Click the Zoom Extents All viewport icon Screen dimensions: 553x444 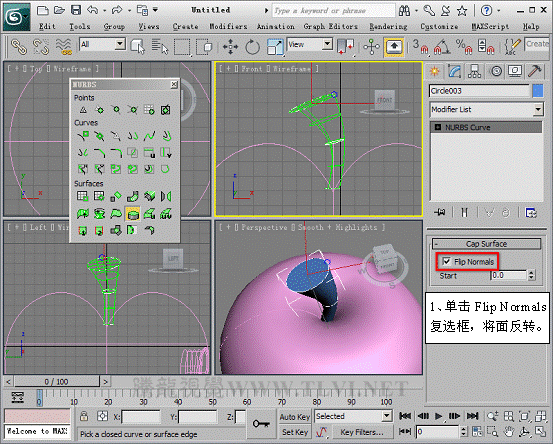tap(540, 416)
